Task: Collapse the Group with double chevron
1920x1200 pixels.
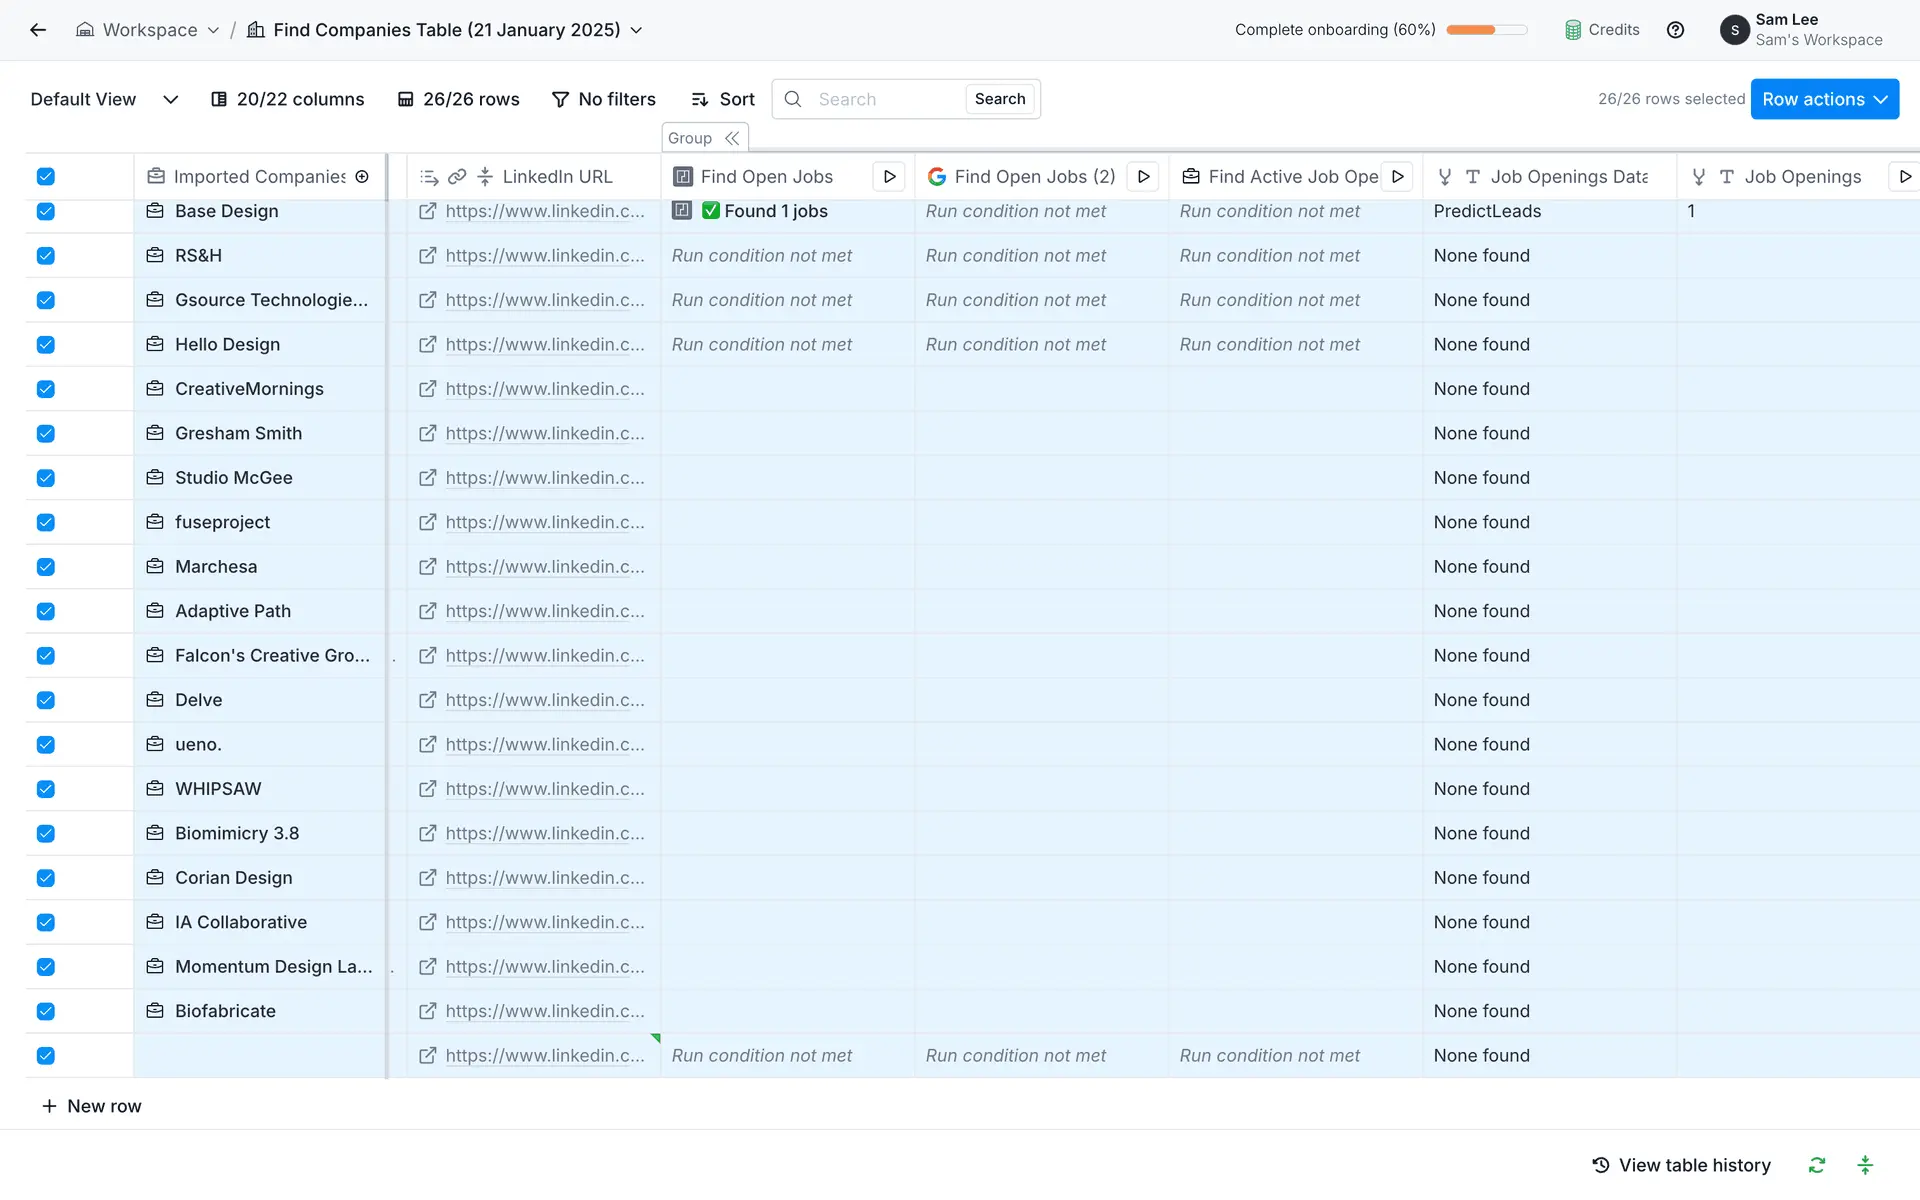Action: (x=732, y=138)
